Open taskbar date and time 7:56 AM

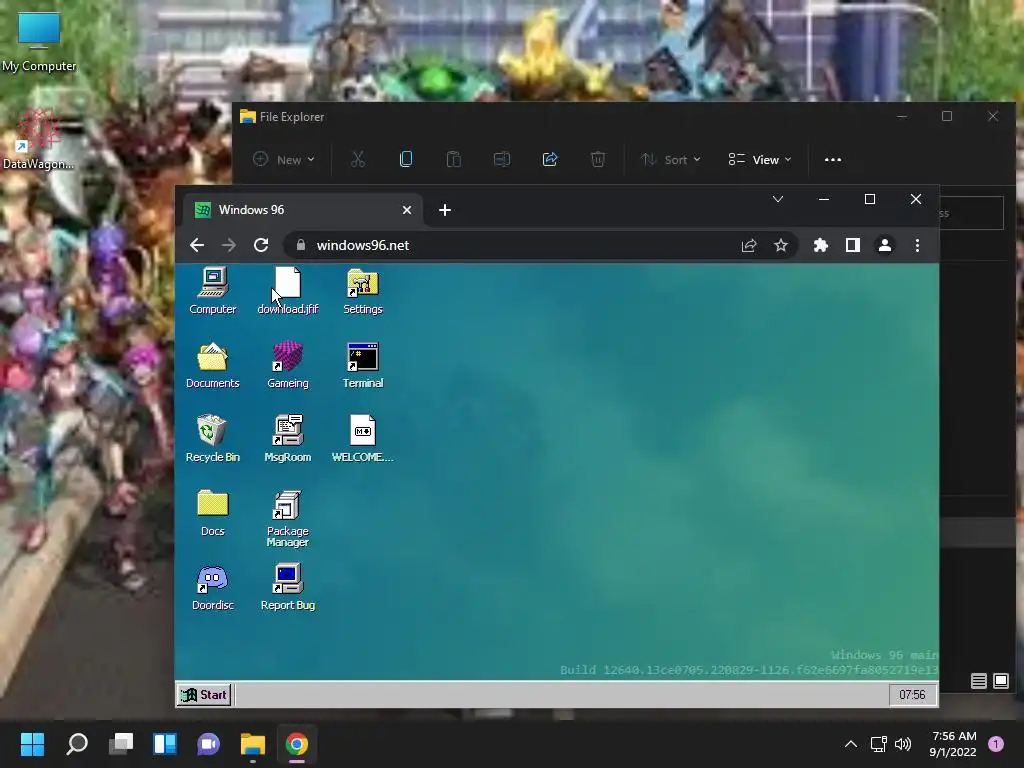point(953,744)
